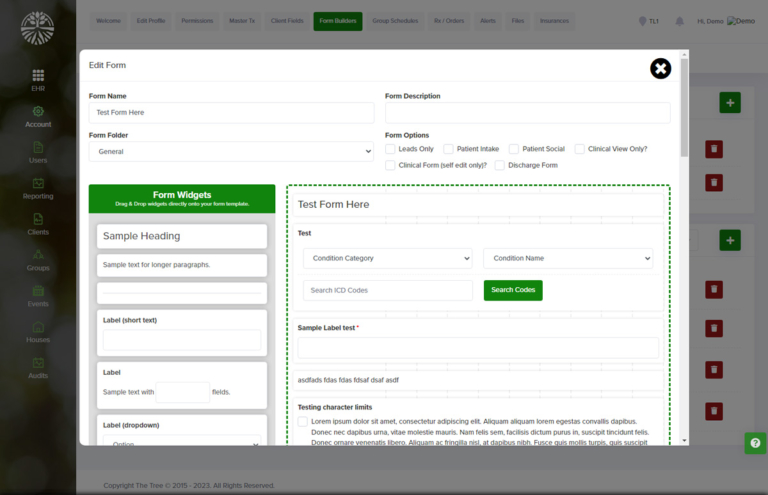Open Reporting from the sidebar

point(38,184)
